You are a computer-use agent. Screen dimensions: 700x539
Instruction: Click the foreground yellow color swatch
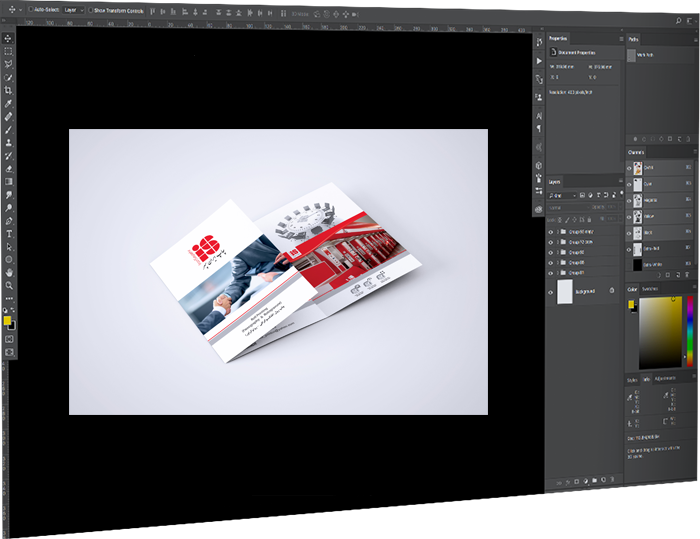(7, 321)
